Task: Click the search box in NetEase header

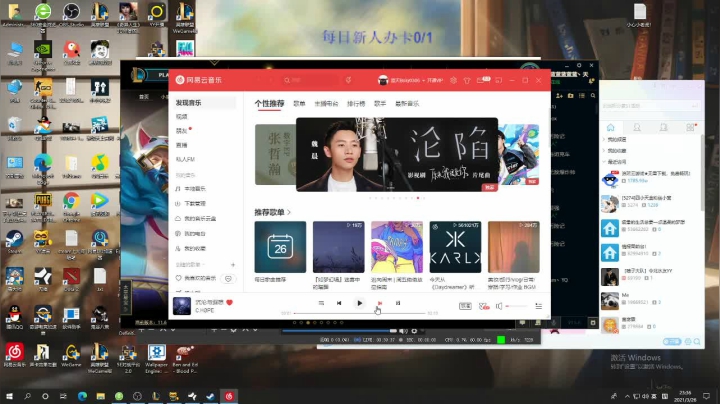Action: click(x=310, y=80)
